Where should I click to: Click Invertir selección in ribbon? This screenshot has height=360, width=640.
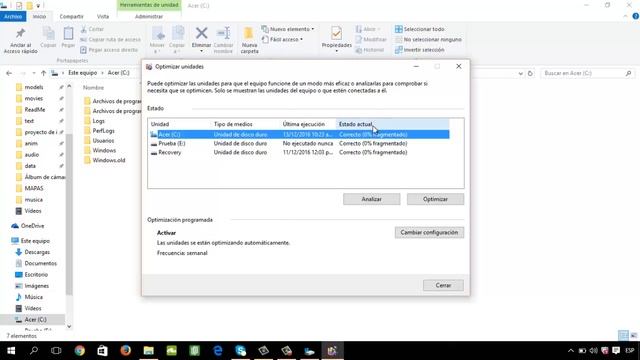click(420, 50)
